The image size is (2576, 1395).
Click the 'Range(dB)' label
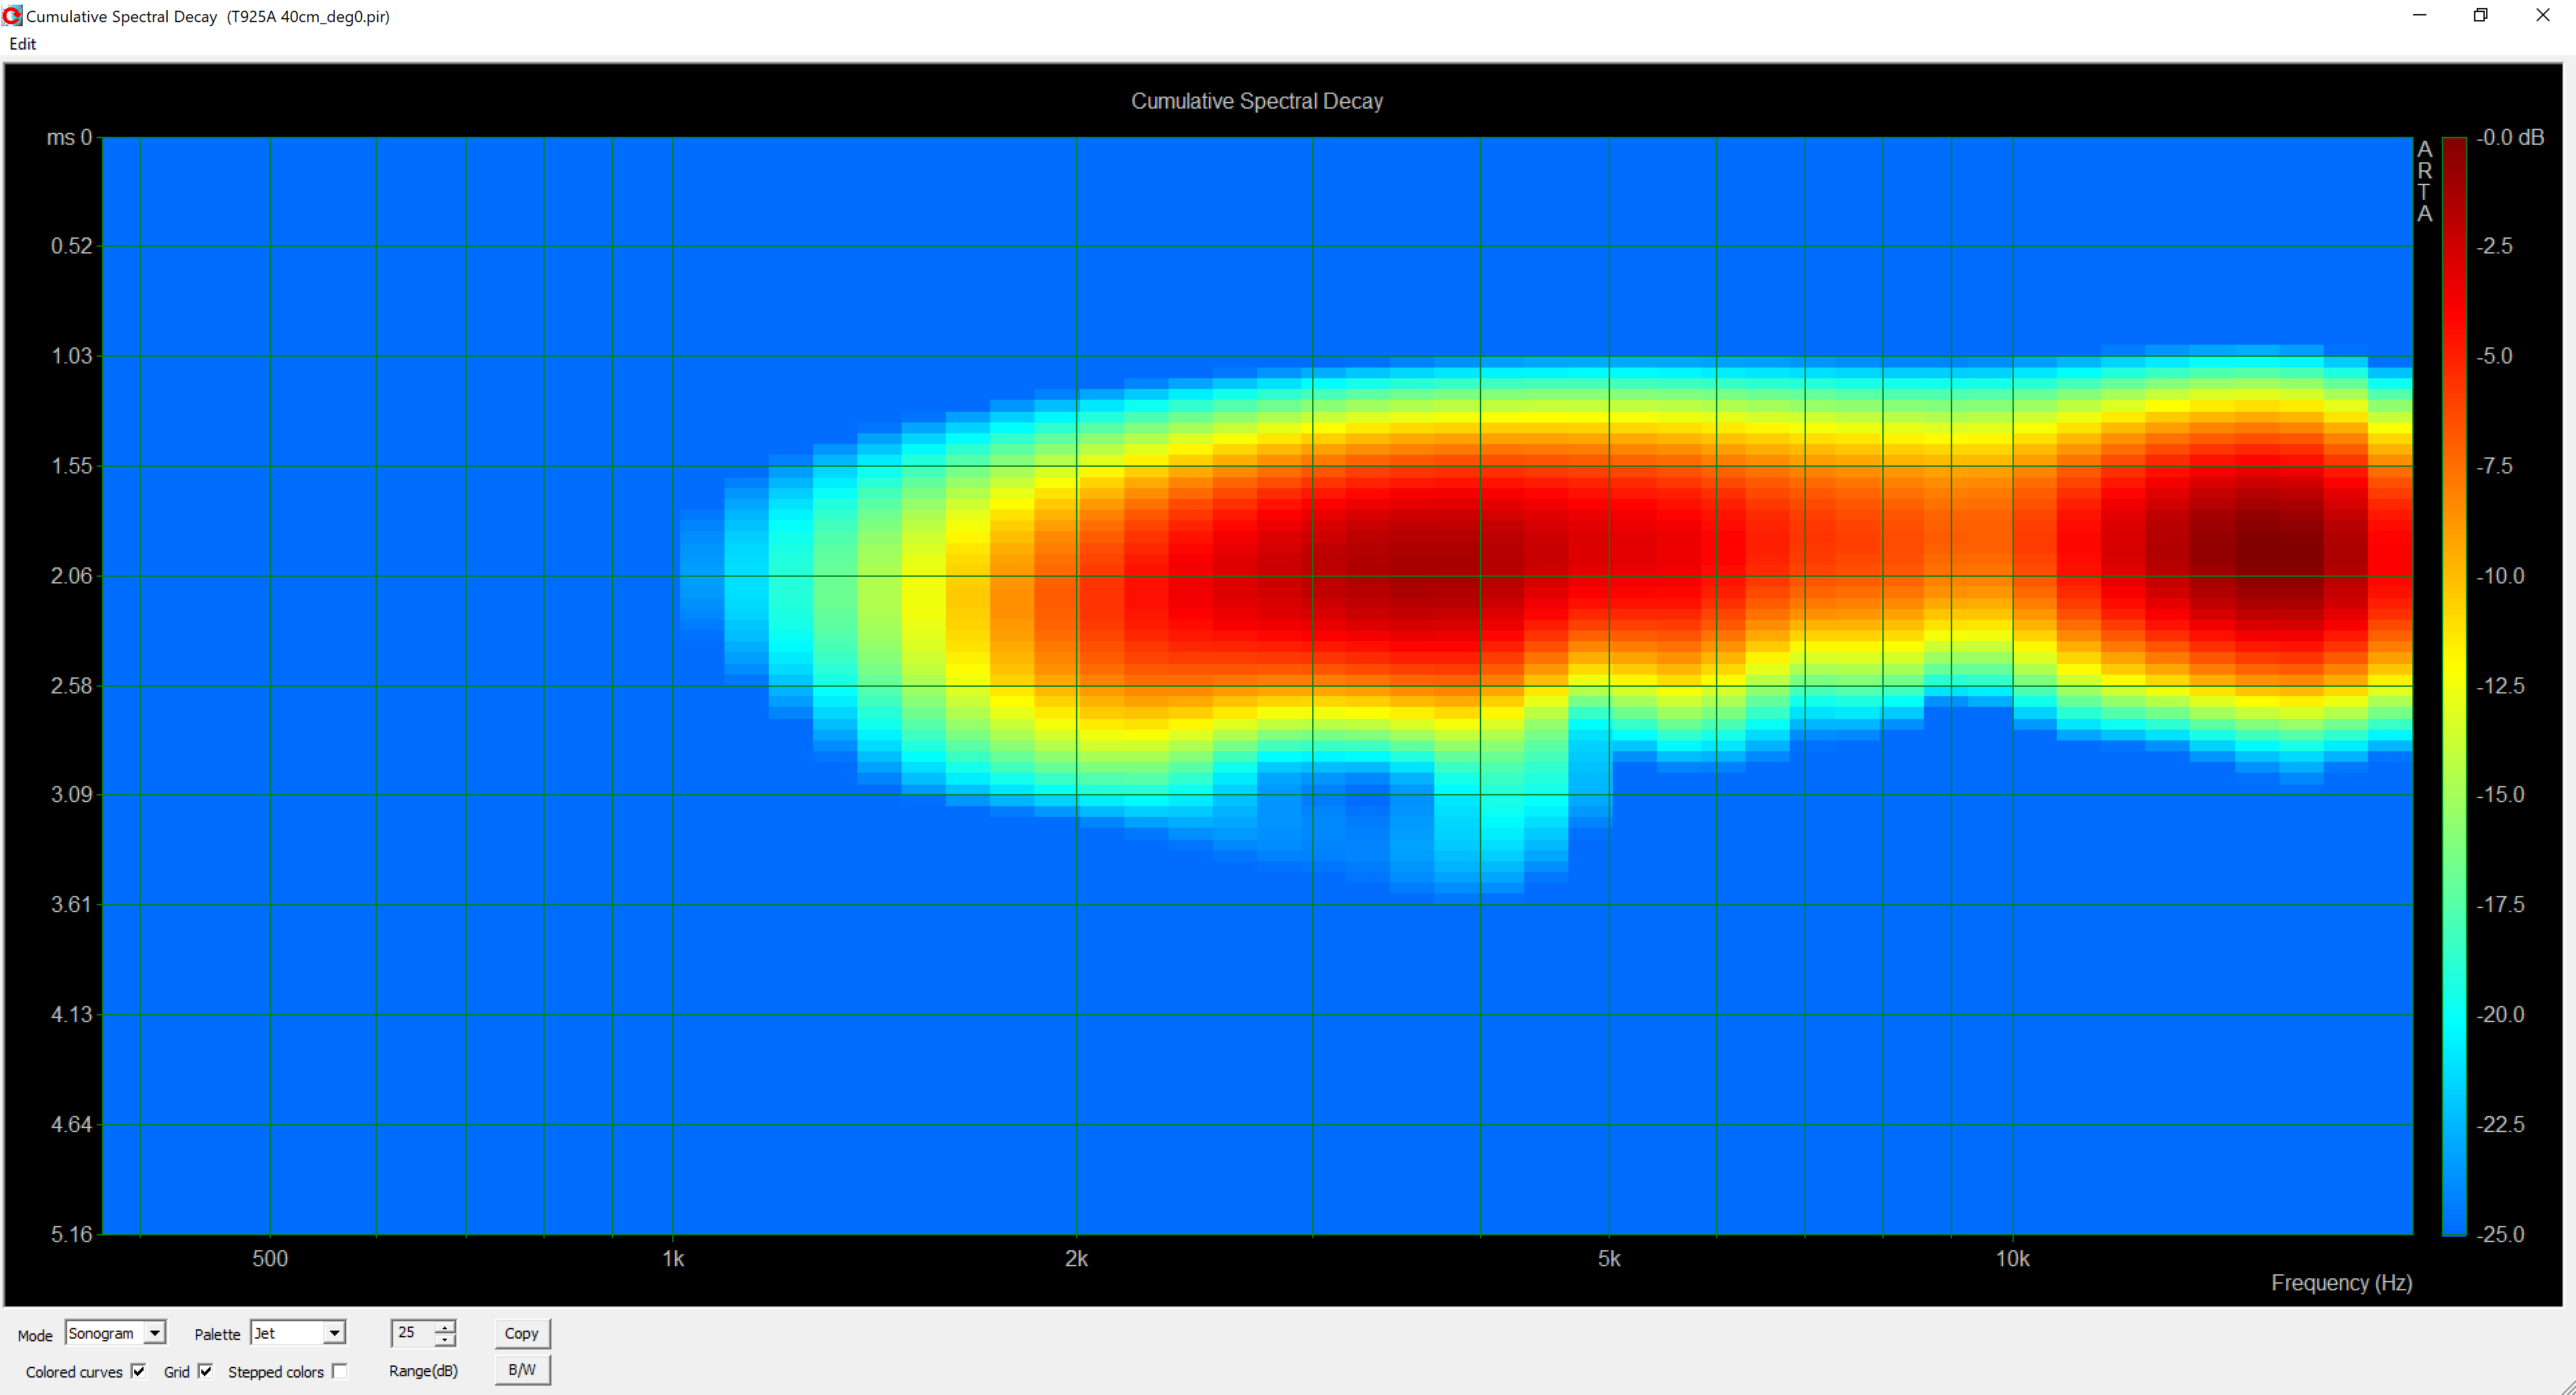pyautogui.click(x=424, y=1371)
